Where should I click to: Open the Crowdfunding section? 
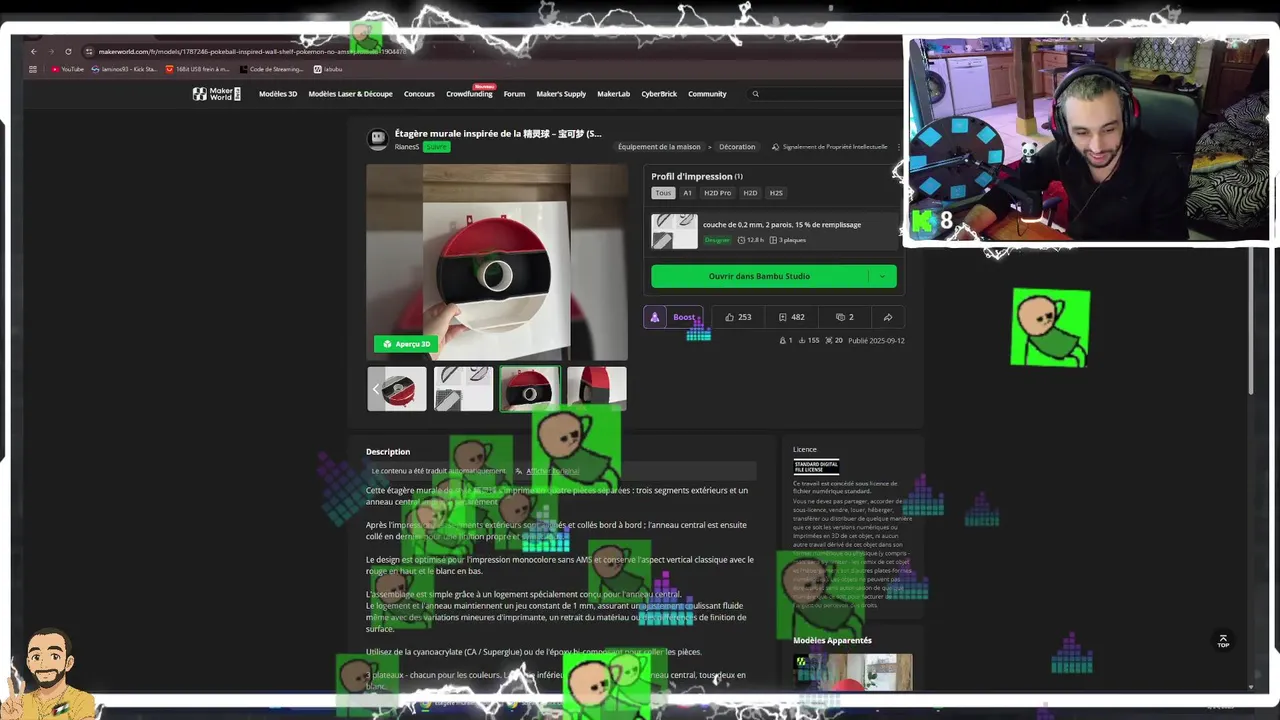pos(469,94)
